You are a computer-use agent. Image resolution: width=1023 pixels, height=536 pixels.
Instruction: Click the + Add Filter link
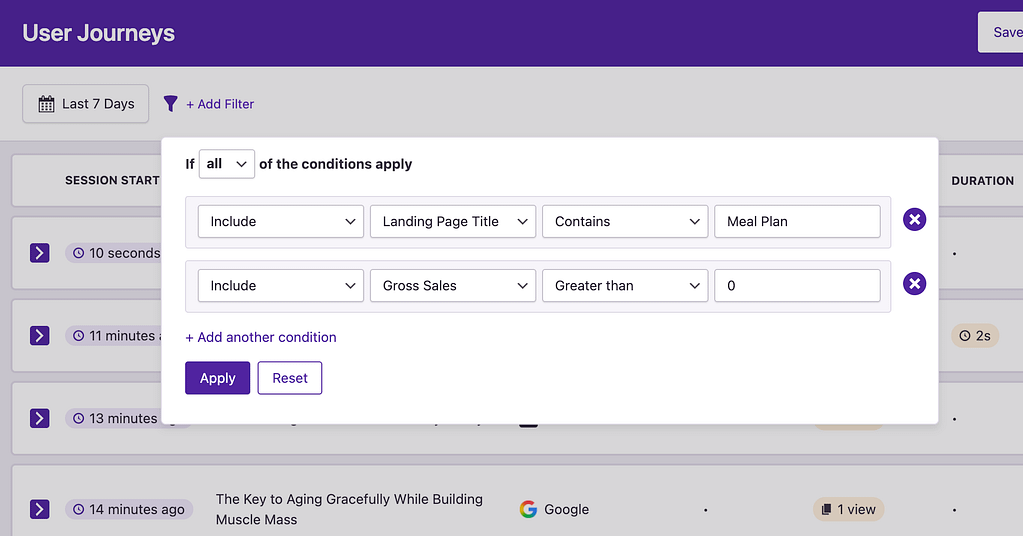220,104
